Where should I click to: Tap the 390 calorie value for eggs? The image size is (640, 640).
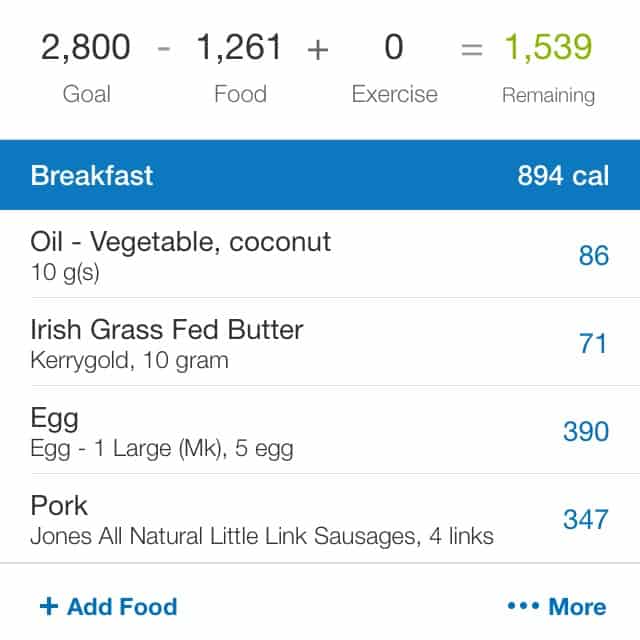click(x=586, y=431)
